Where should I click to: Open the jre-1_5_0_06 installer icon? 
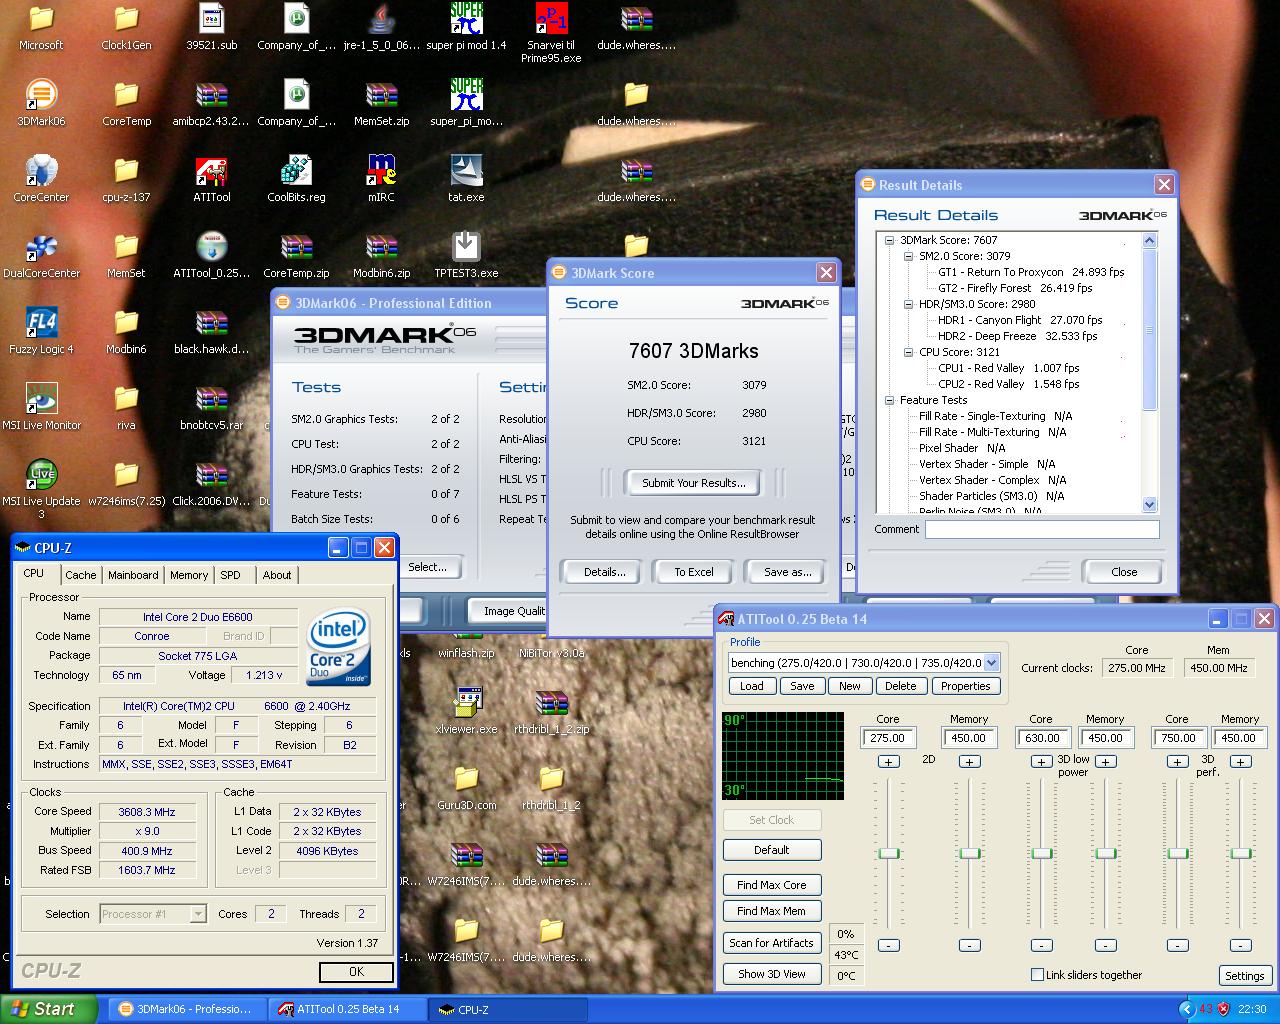click(381, 26)
